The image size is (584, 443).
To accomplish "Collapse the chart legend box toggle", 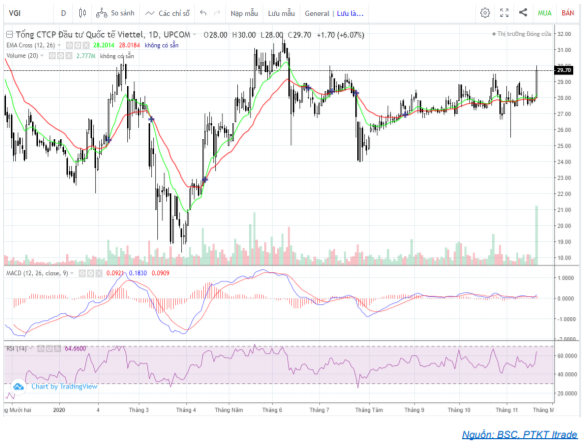I will (x=9, y=35).
